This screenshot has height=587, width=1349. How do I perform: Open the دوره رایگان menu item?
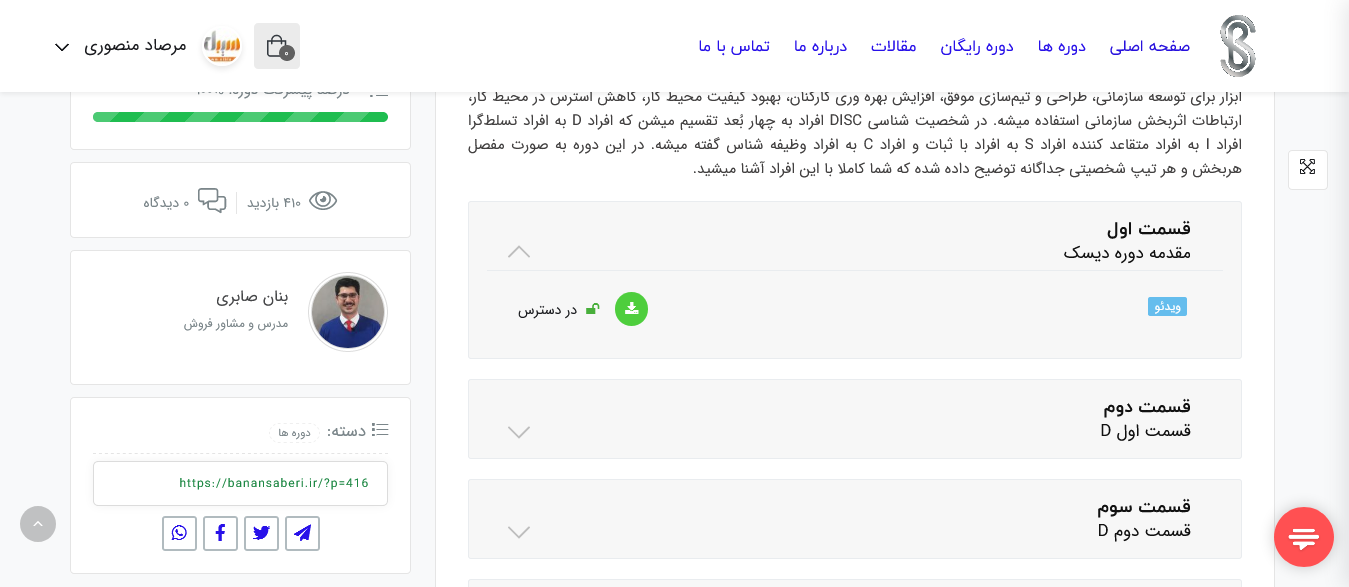[x=975, y=46]
